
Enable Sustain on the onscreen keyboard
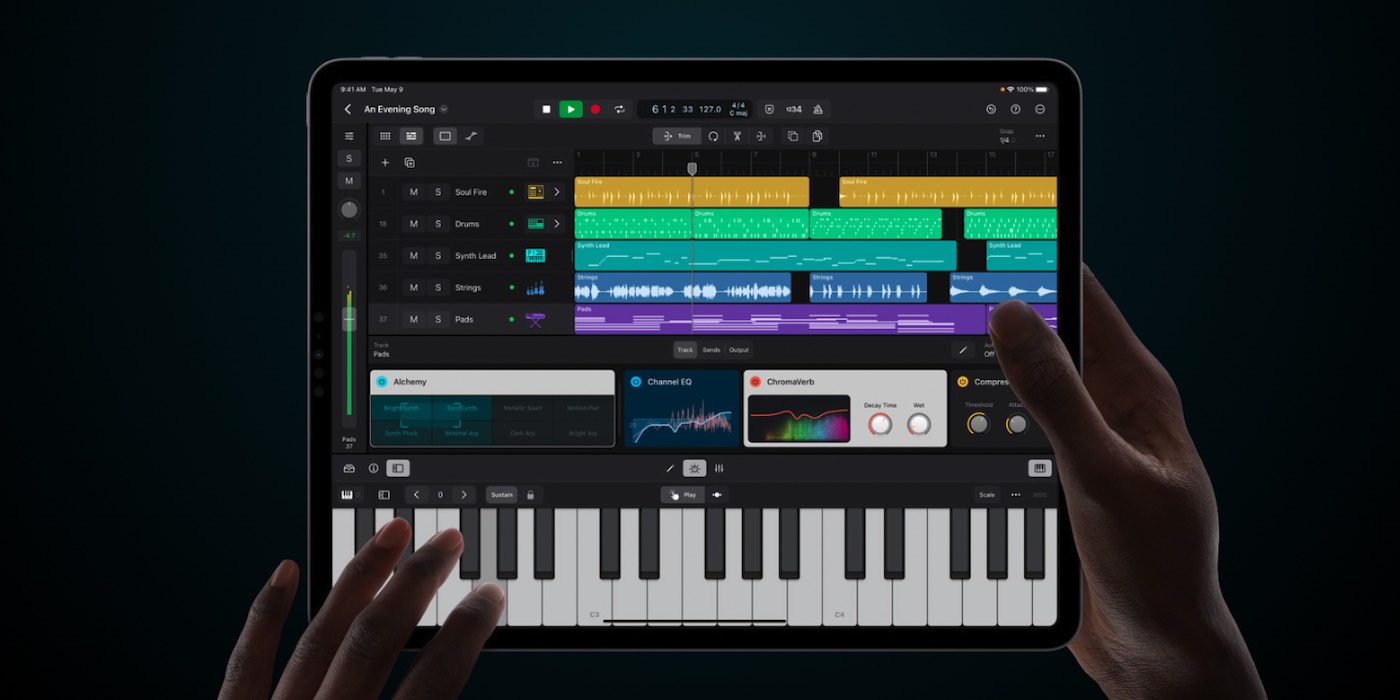(501, 494)
